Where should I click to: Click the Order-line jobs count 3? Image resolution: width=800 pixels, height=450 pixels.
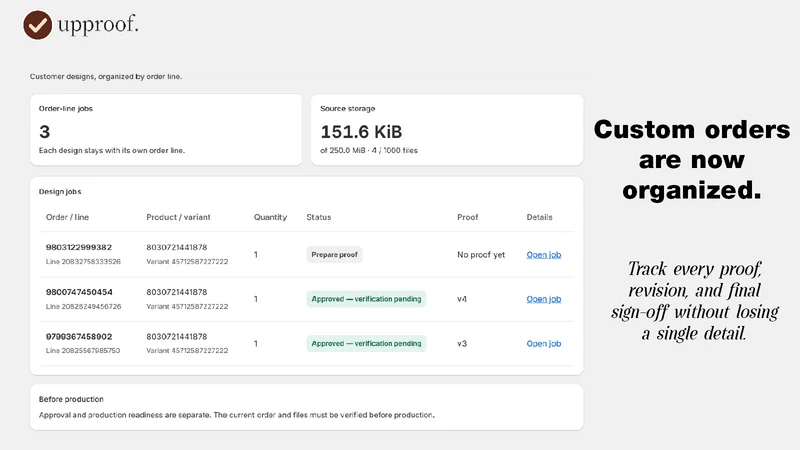44,132
